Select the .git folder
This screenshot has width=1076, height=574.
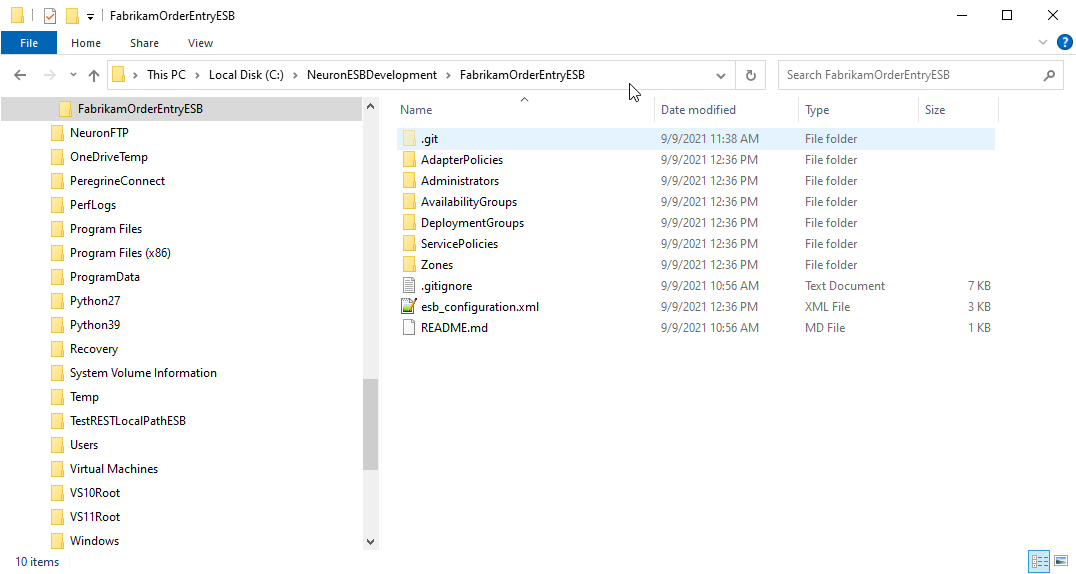point(695,139)
